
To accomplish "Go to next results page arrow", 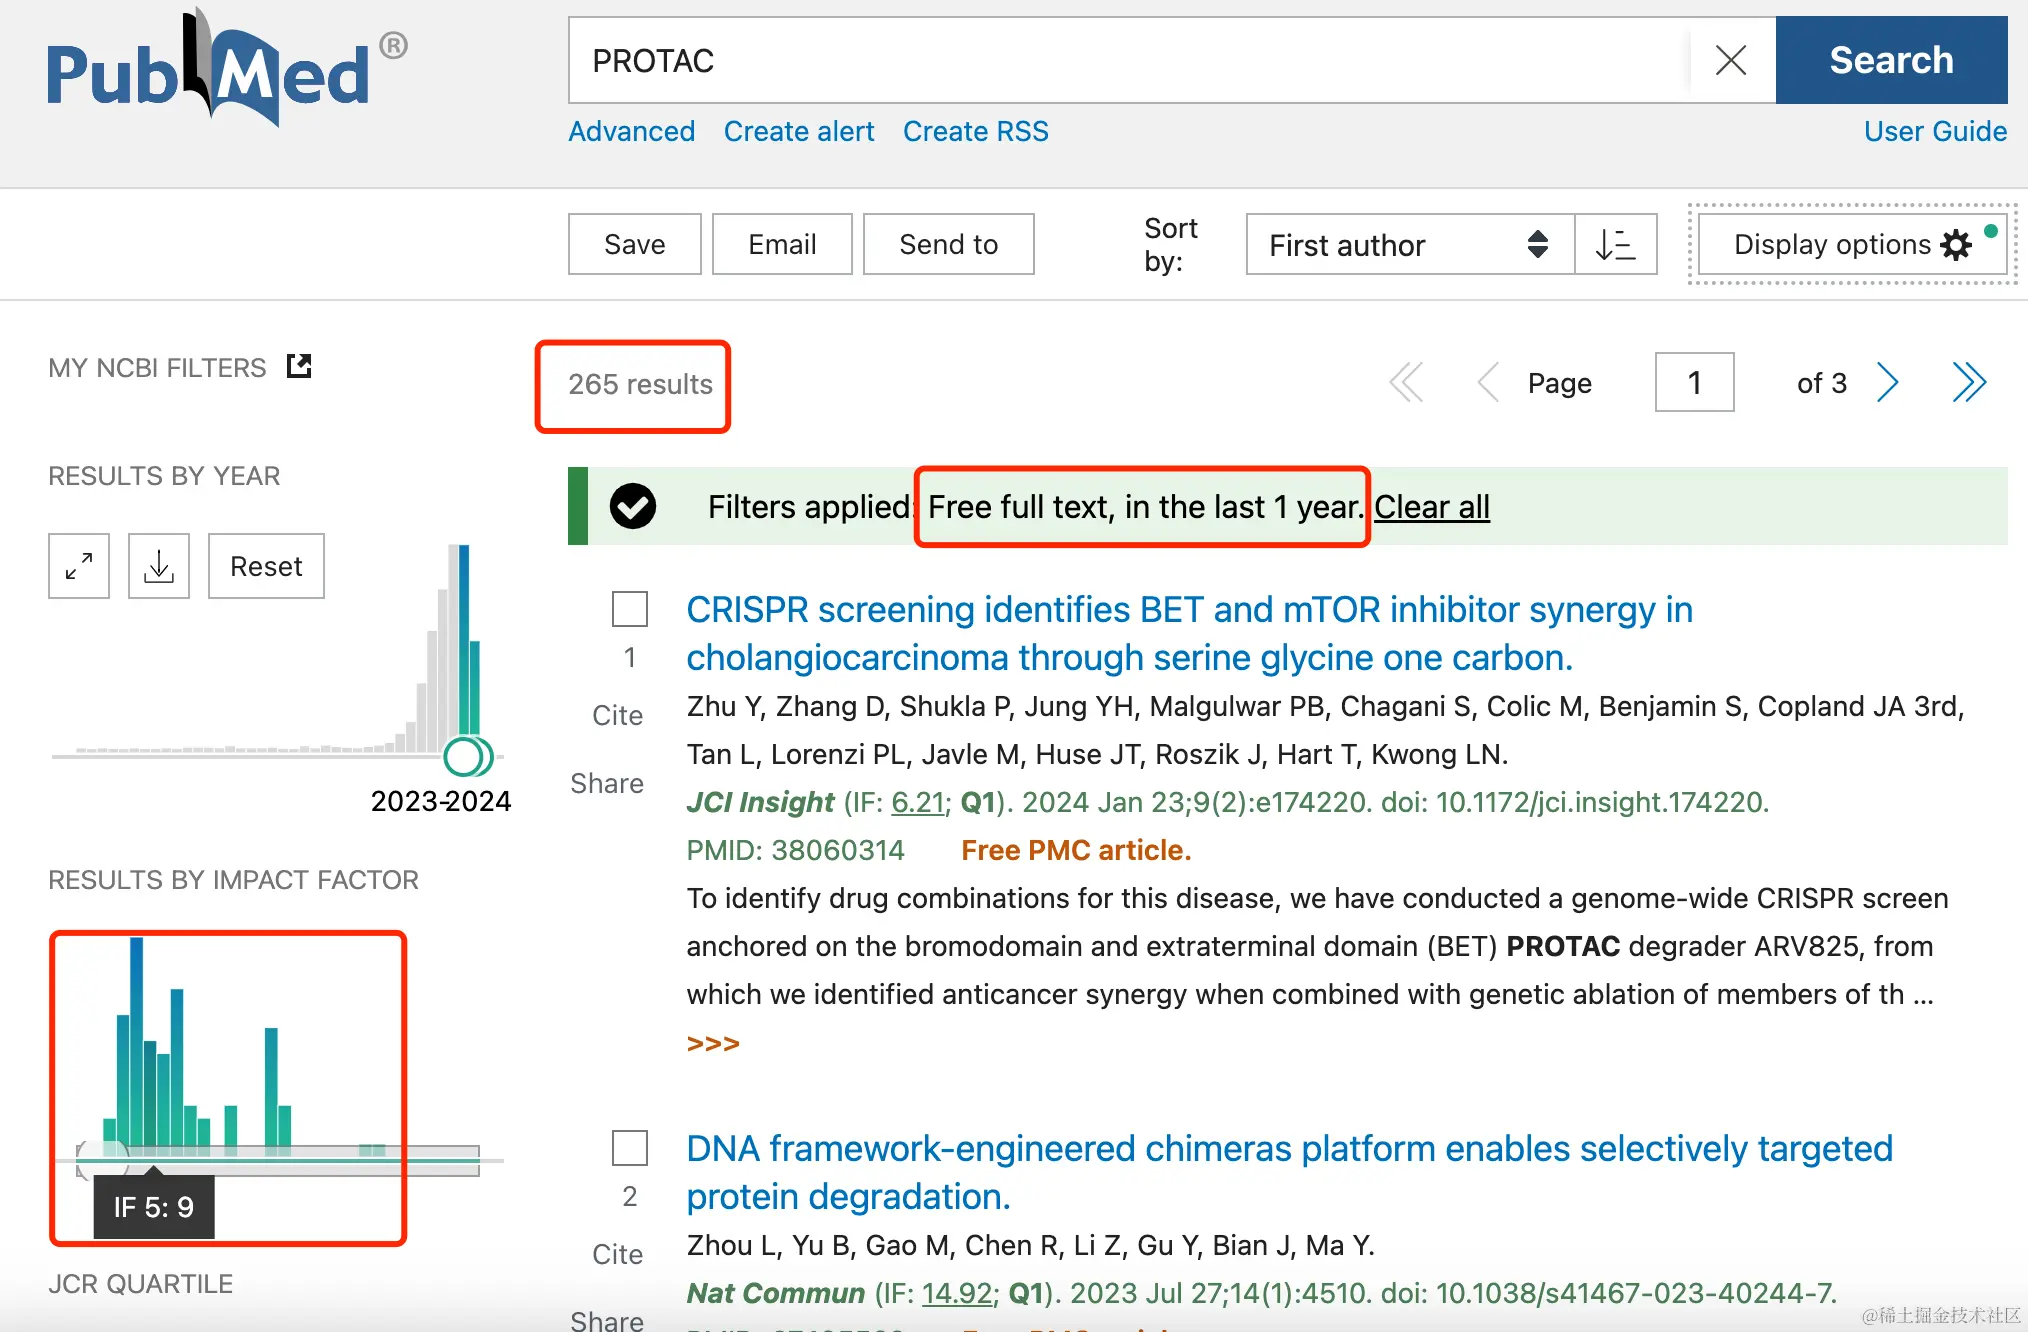I will [1887, 382].
